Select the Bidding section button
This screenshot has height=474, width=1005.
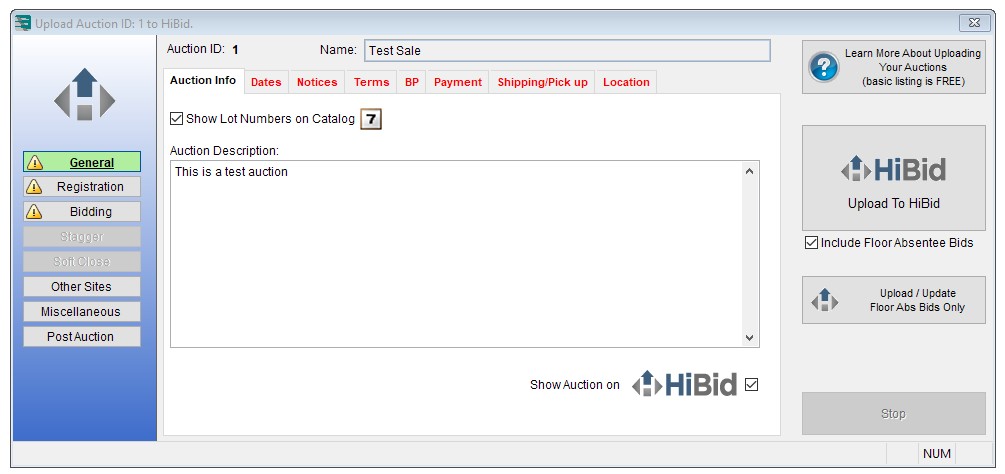tap(82, 212)
